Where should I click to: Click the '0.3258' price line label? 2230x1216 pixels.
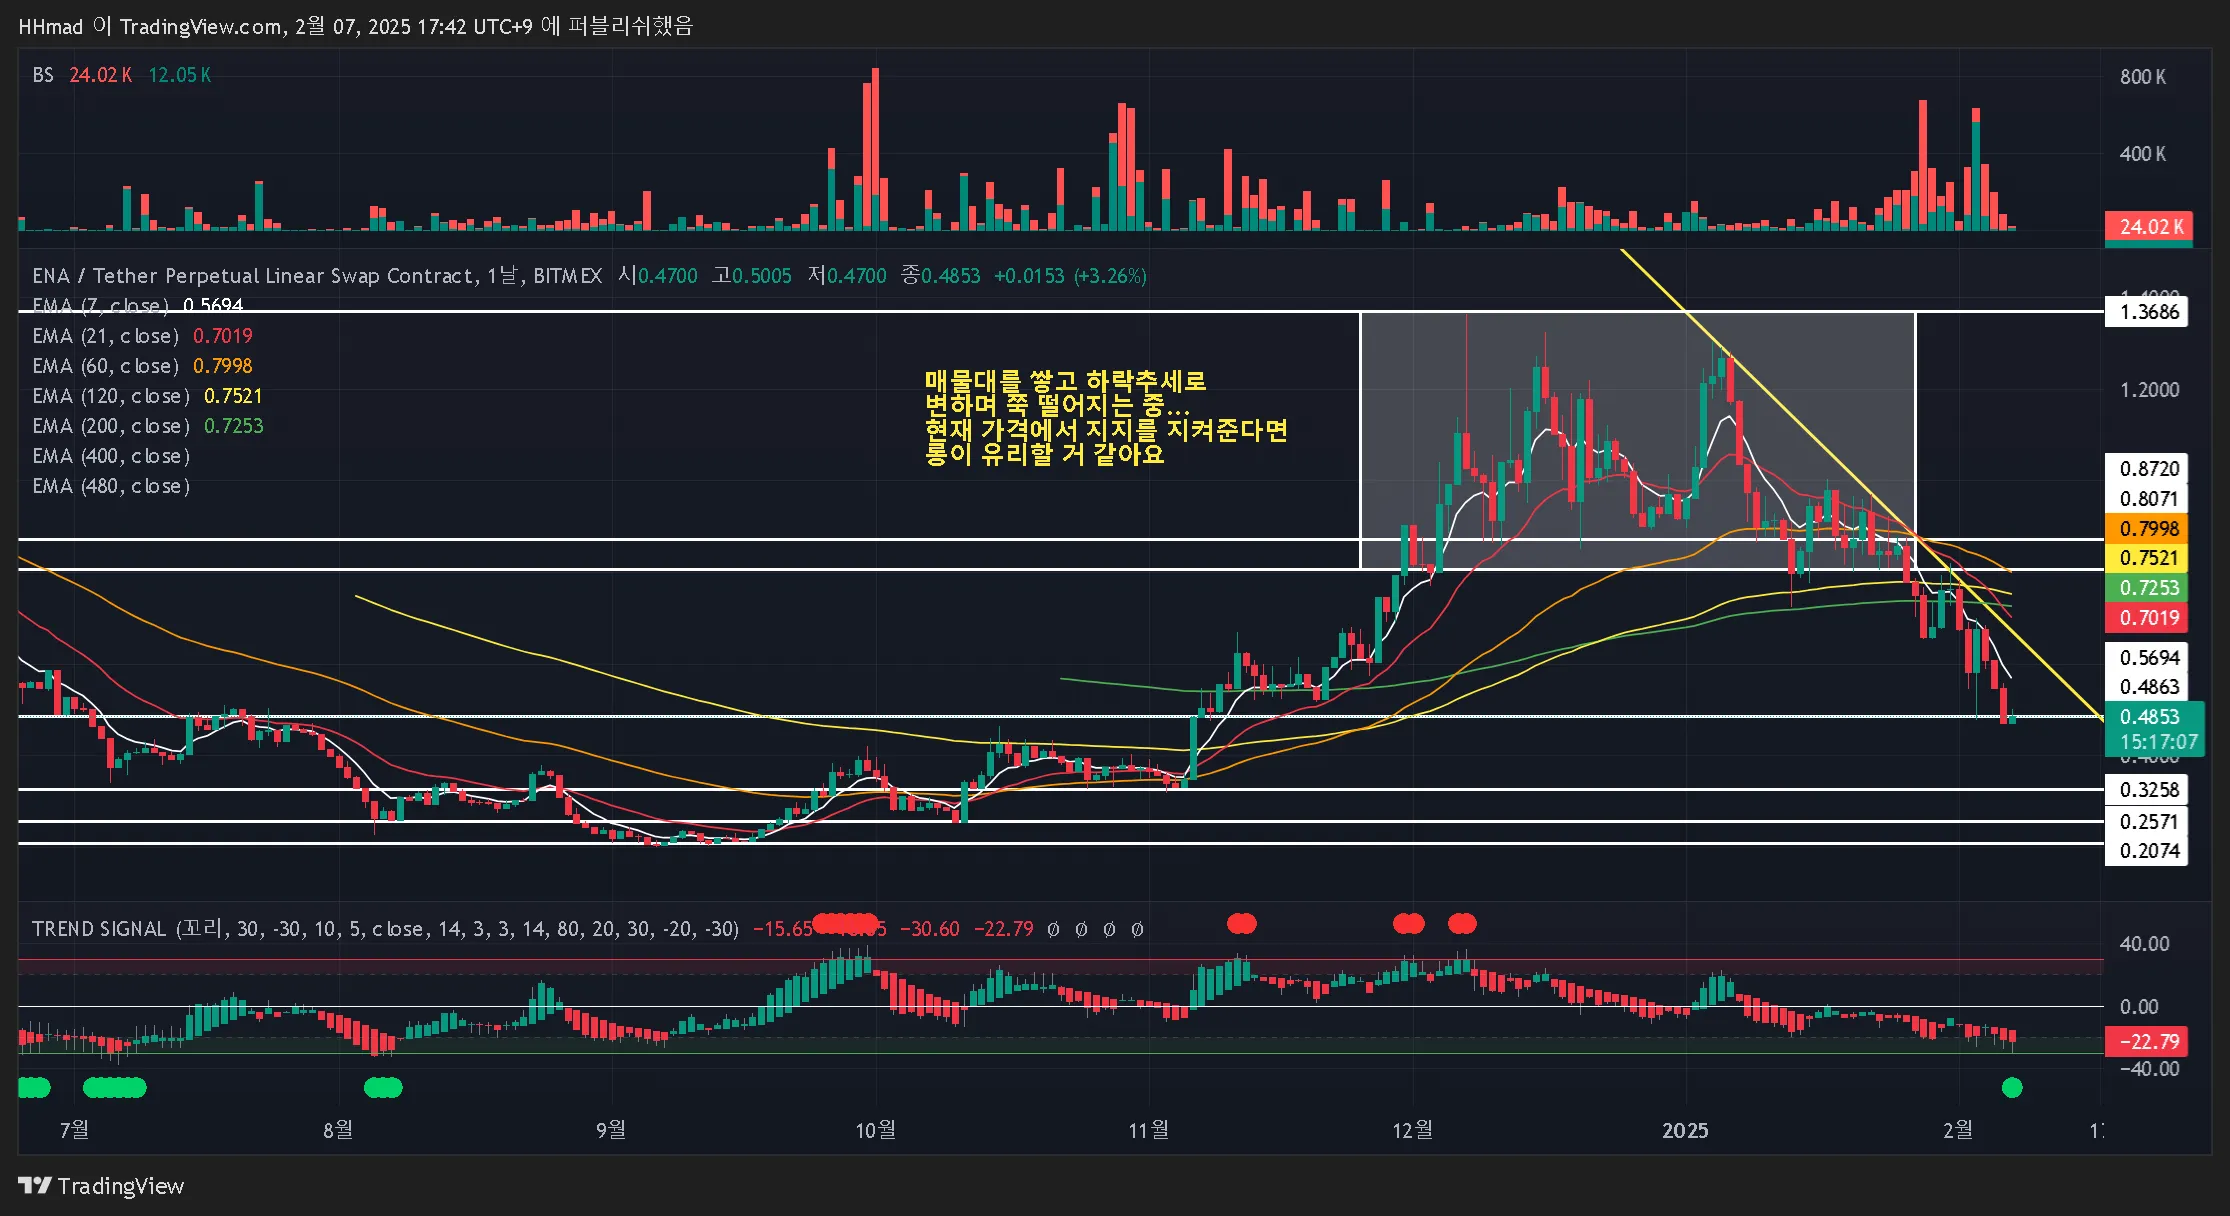coord(2147,790)
